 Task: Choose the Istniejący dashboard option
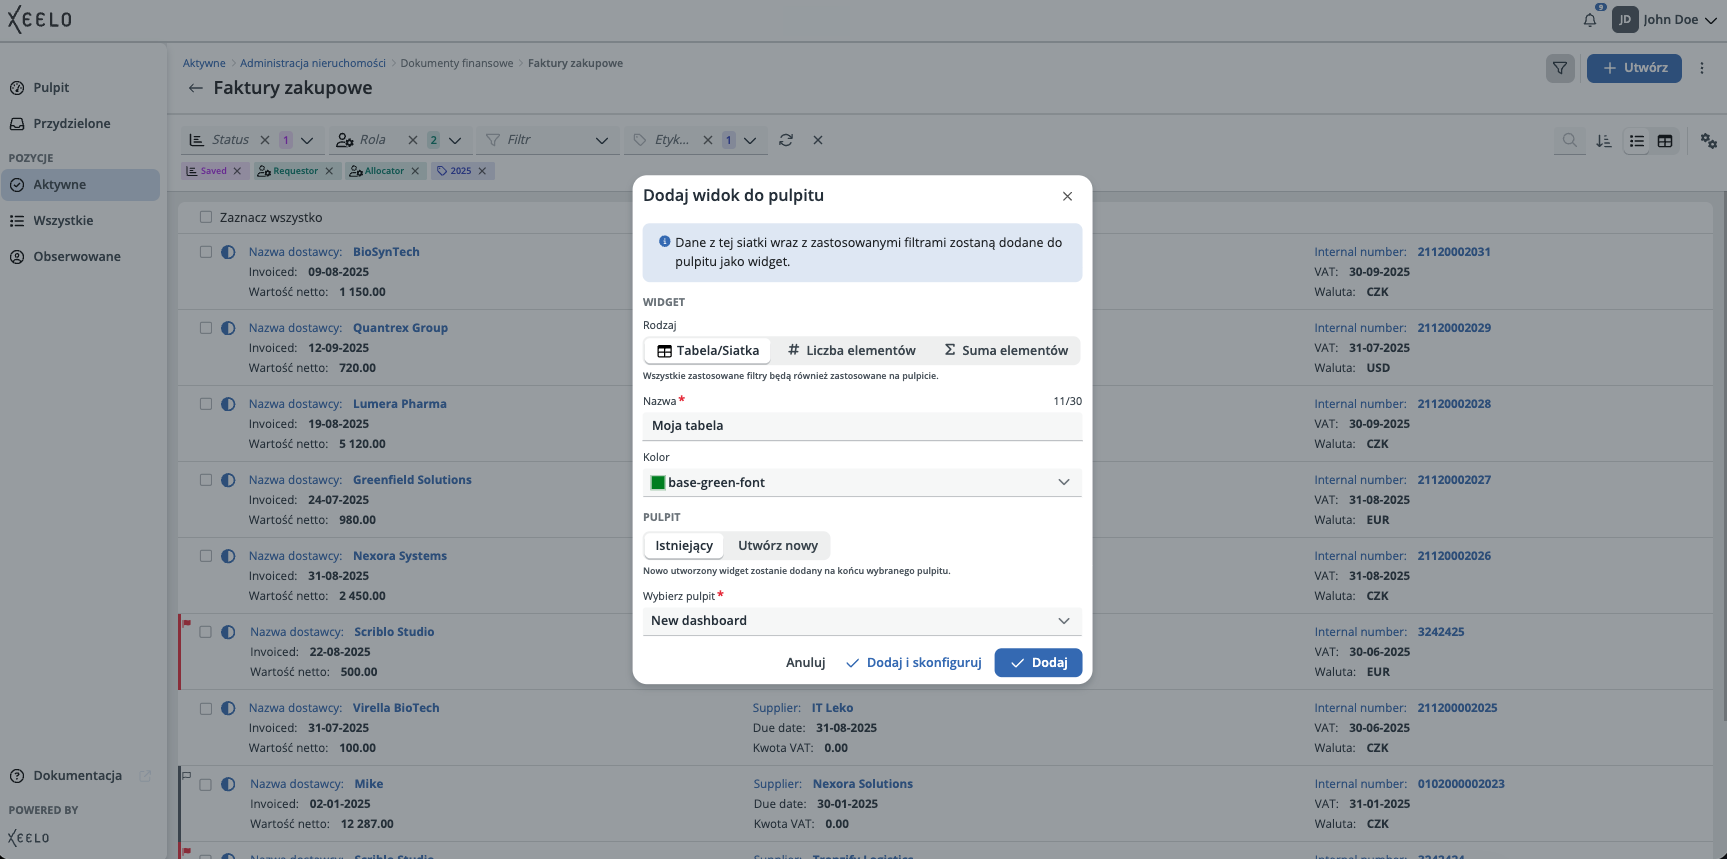tap(684, 546)
